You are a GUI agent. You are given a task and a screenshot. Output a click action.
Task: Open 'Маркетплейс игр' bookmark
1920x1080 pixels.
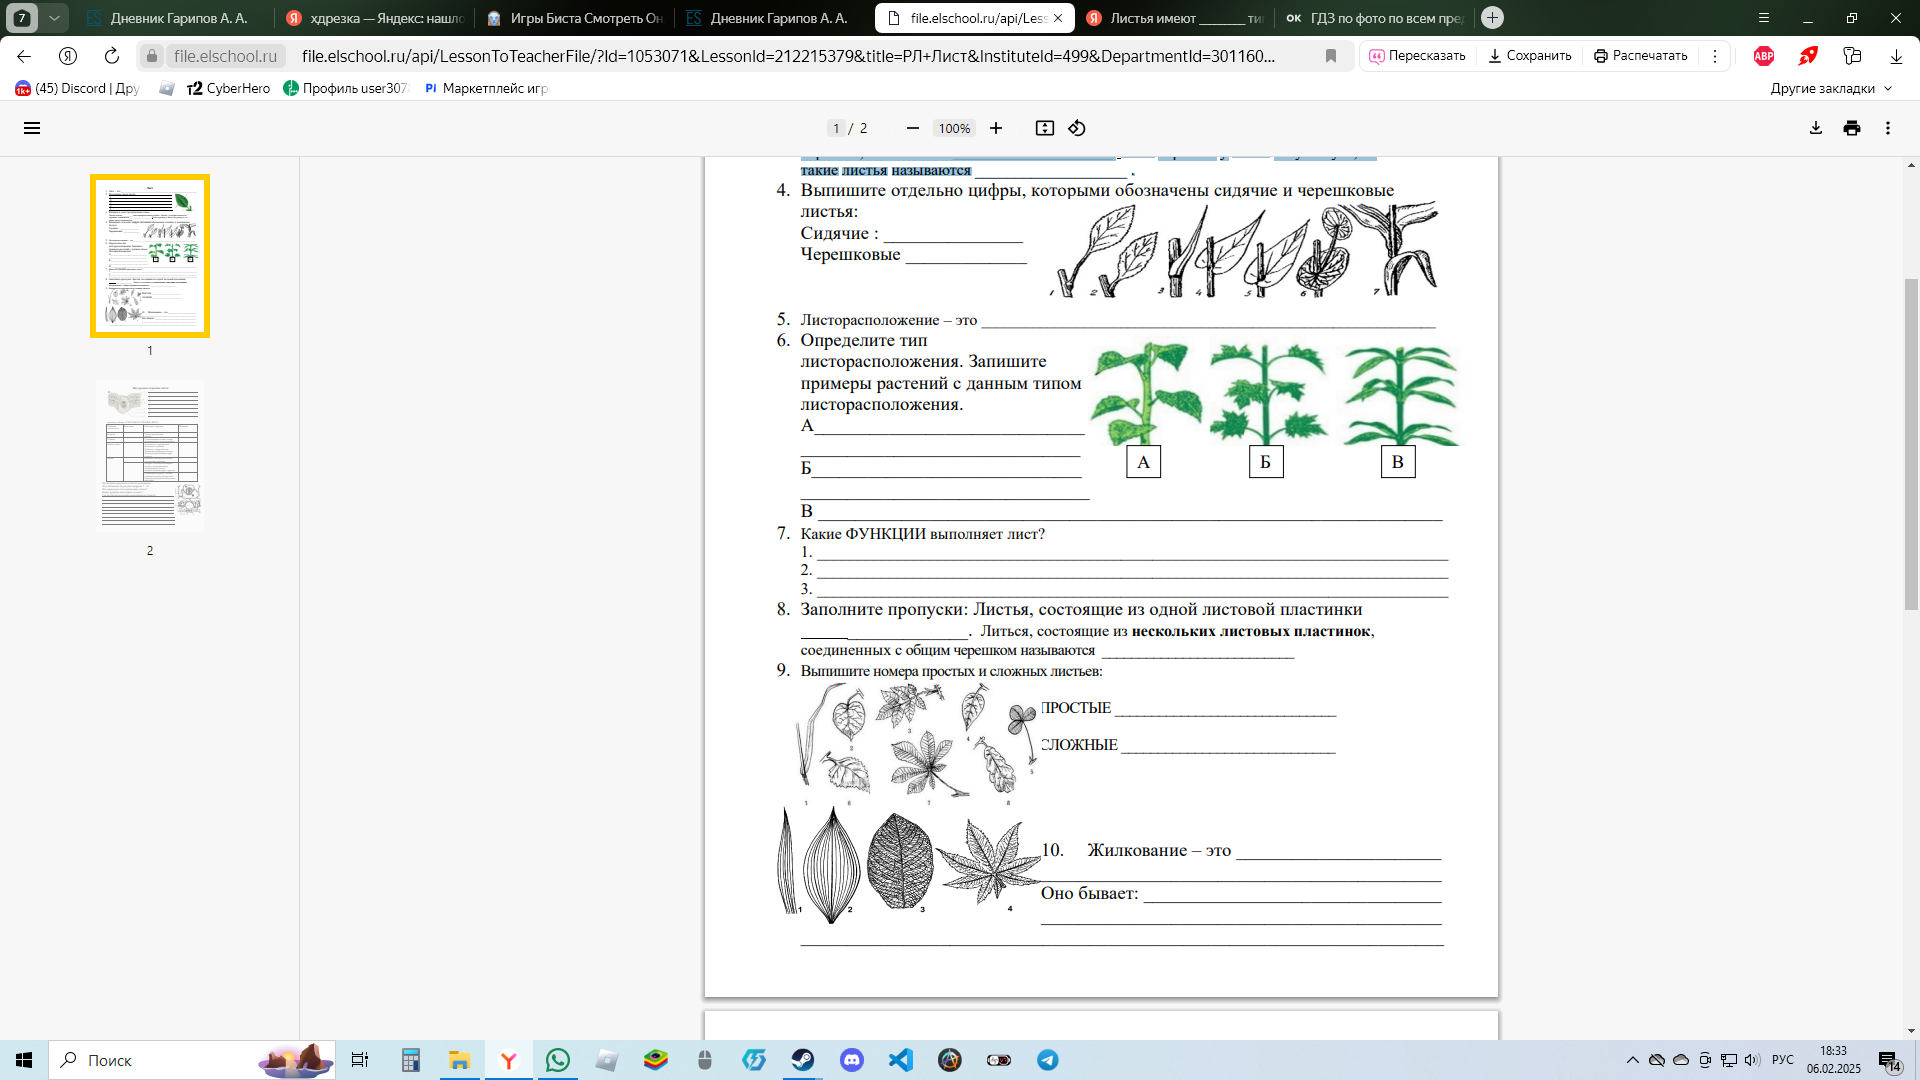[486, 88]
